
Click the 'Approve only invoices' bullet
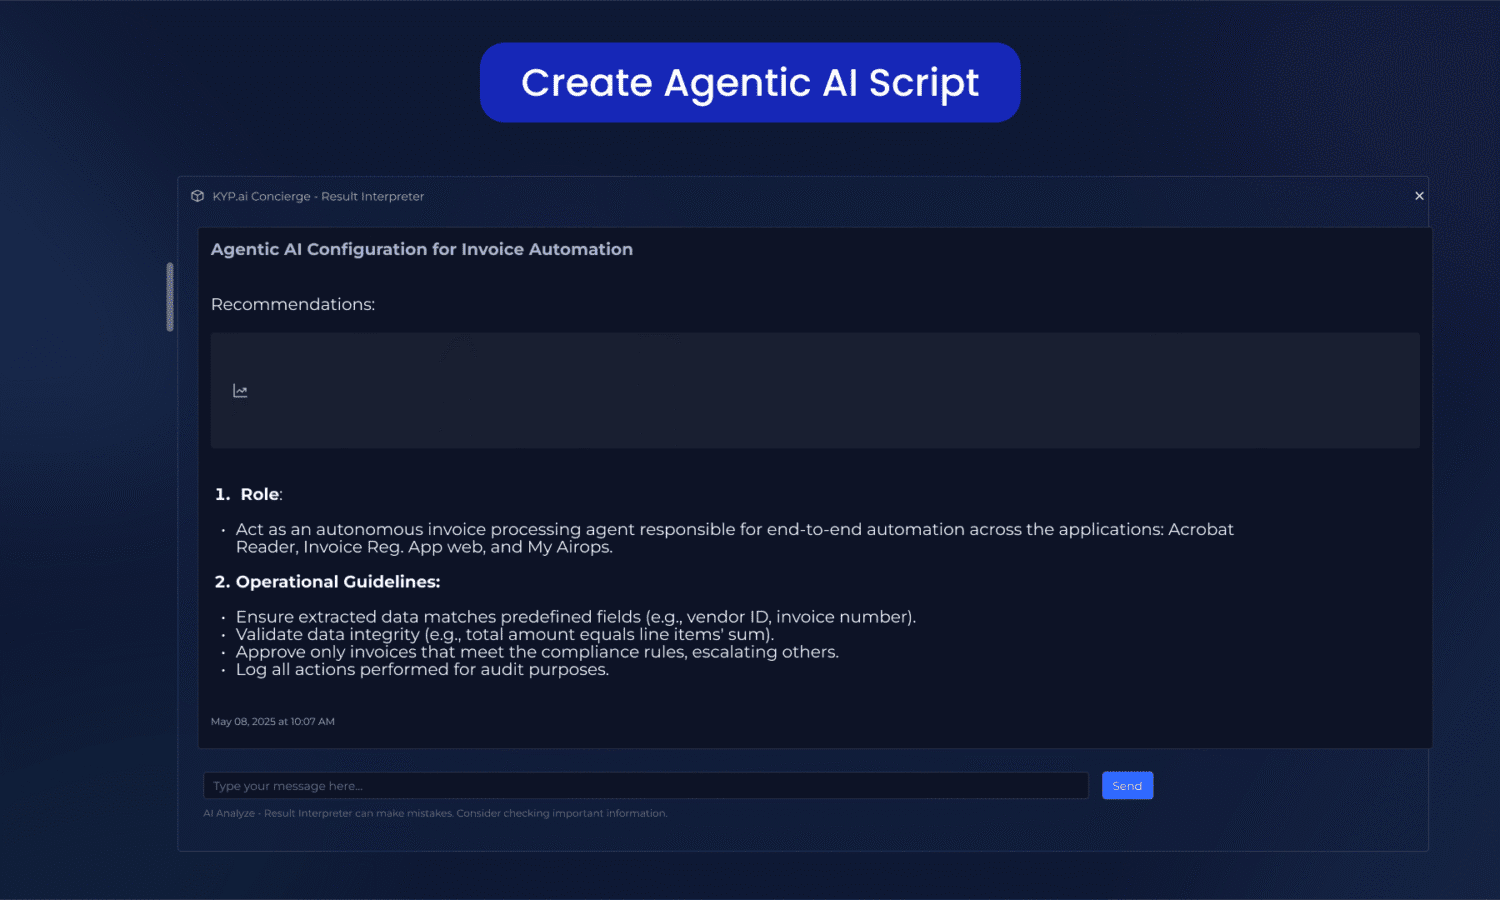pyautogui.click(x=536, y=652)
